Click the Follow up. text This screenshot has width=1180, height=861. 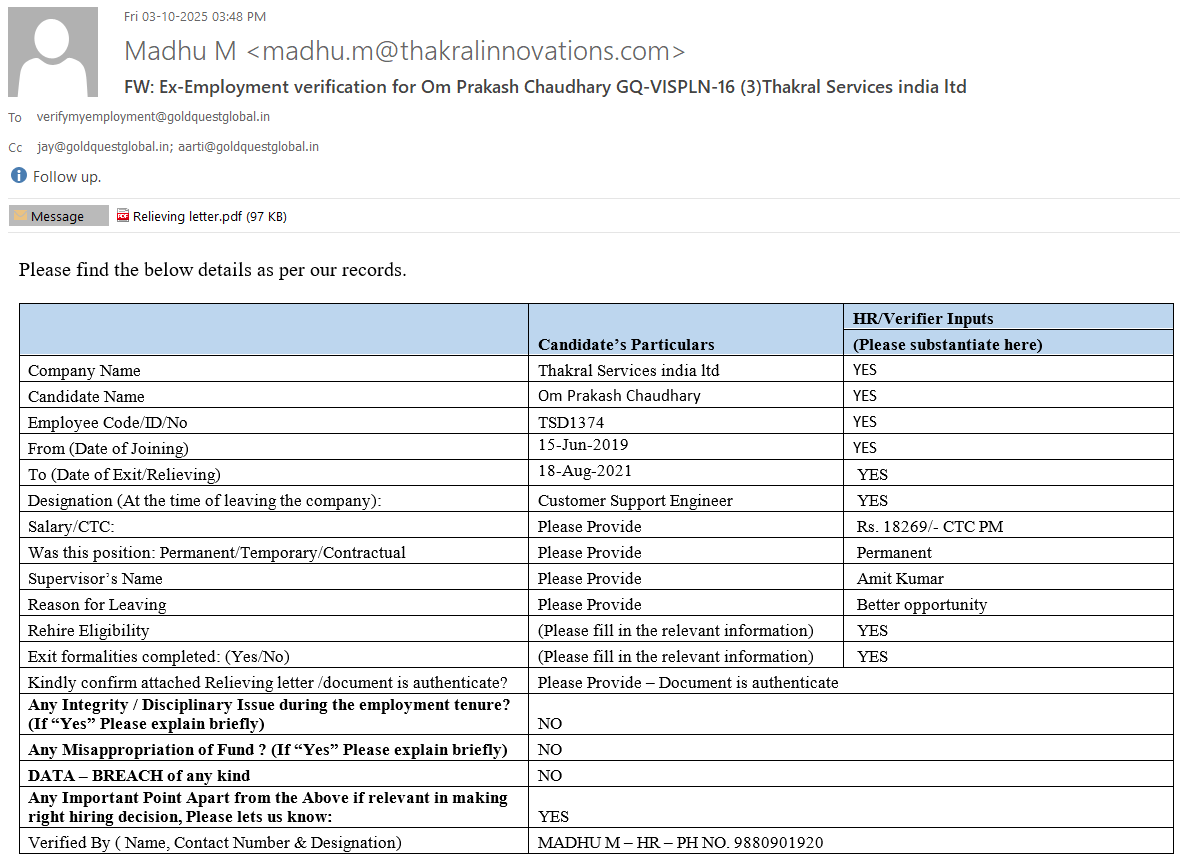pos(67,177)
